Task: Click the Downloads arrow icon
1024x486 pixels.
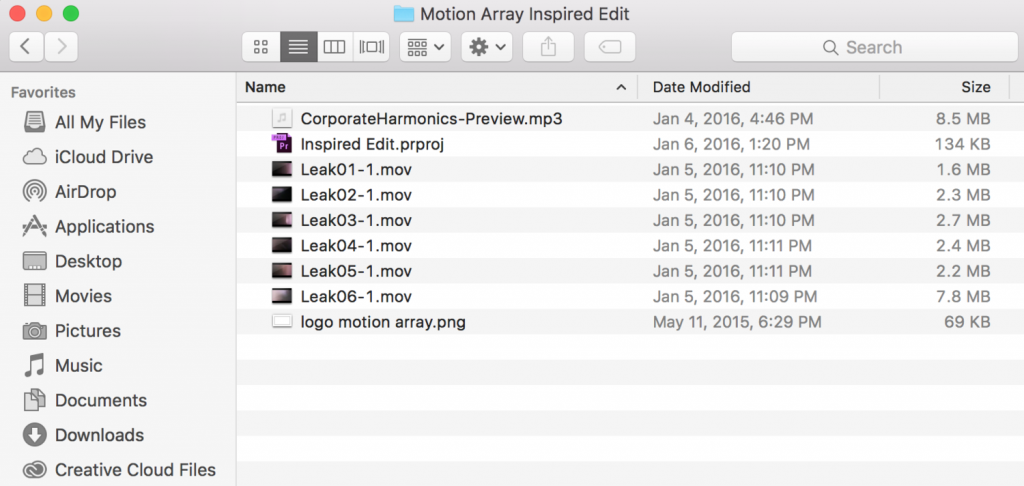Action: coord(35,434)
